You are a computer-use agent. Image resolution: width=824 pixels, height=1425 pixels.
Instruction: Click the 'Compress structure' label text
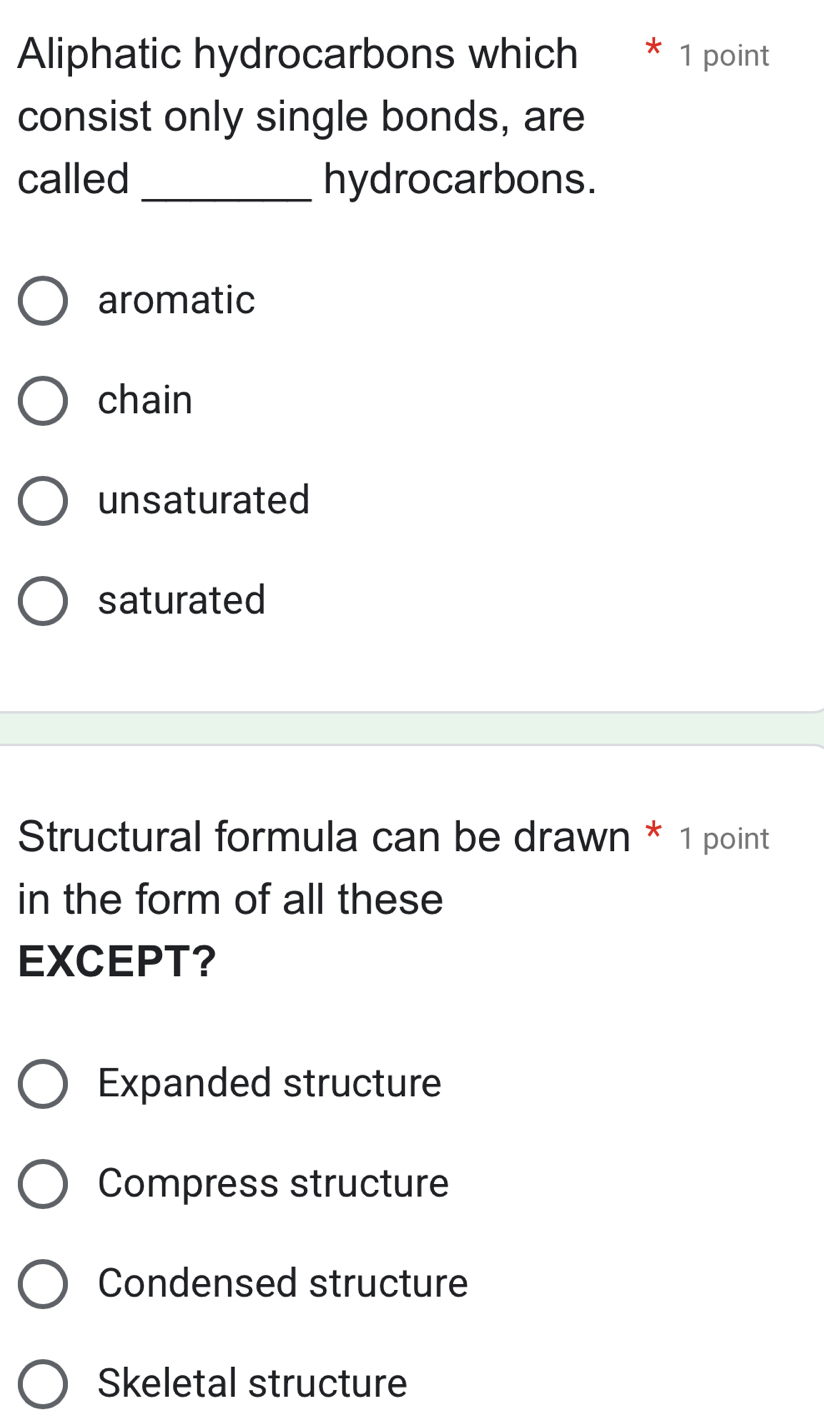click(274, 1183)
